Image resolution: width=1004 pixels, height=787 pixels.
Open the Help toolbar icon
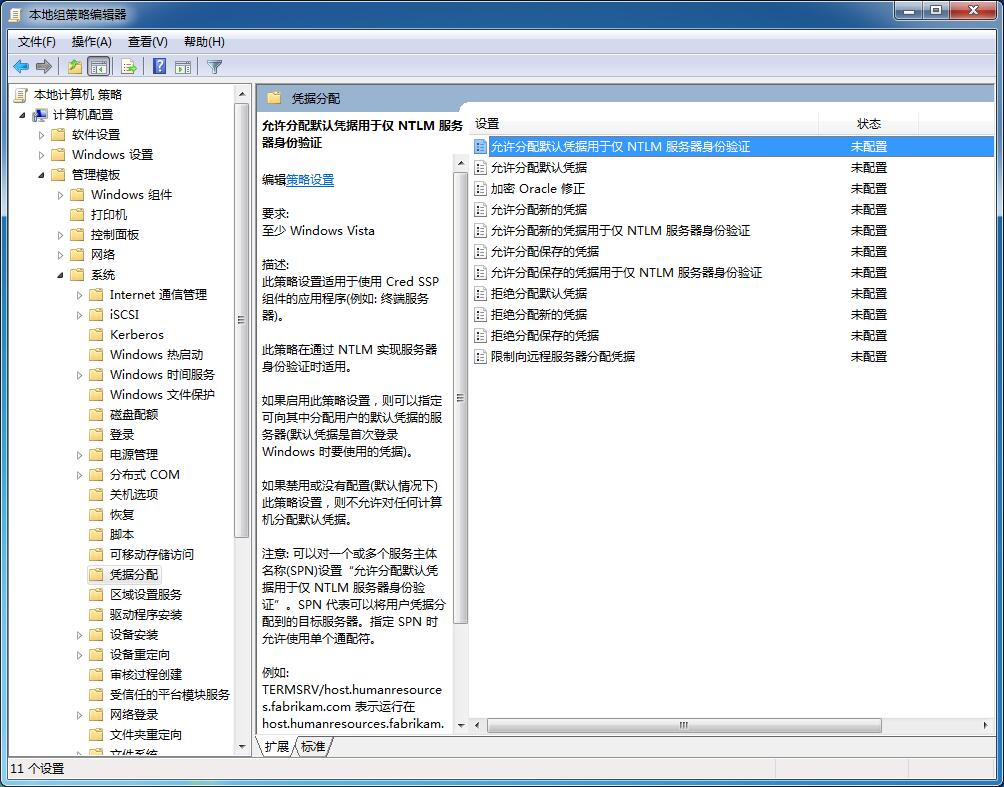coord(159,67)
